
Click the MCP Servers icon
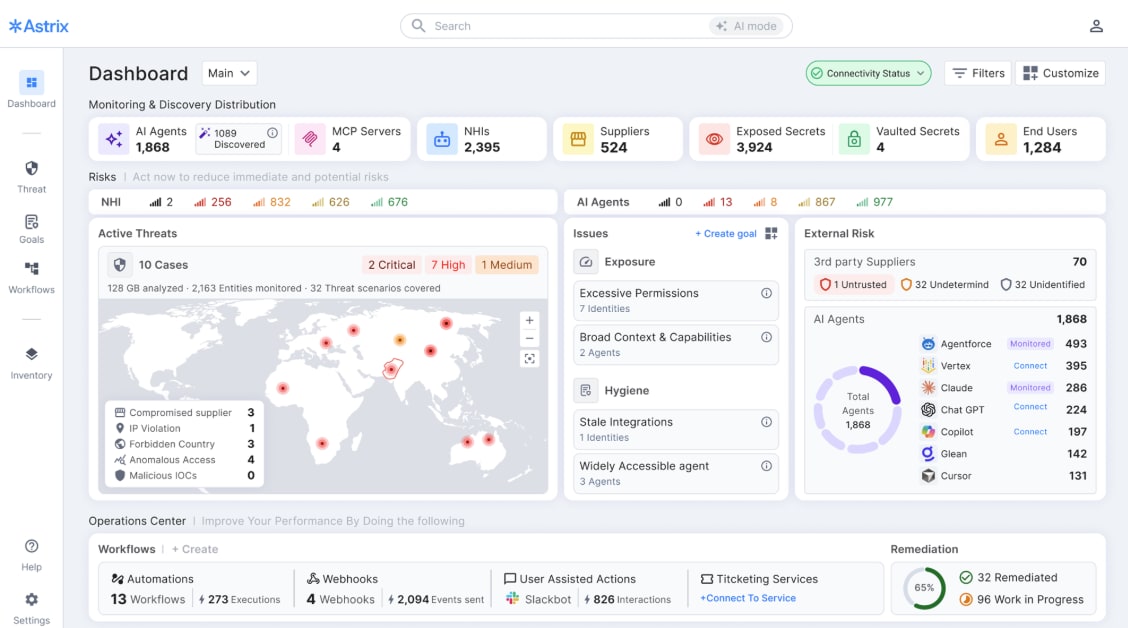(x=310, y=139)
